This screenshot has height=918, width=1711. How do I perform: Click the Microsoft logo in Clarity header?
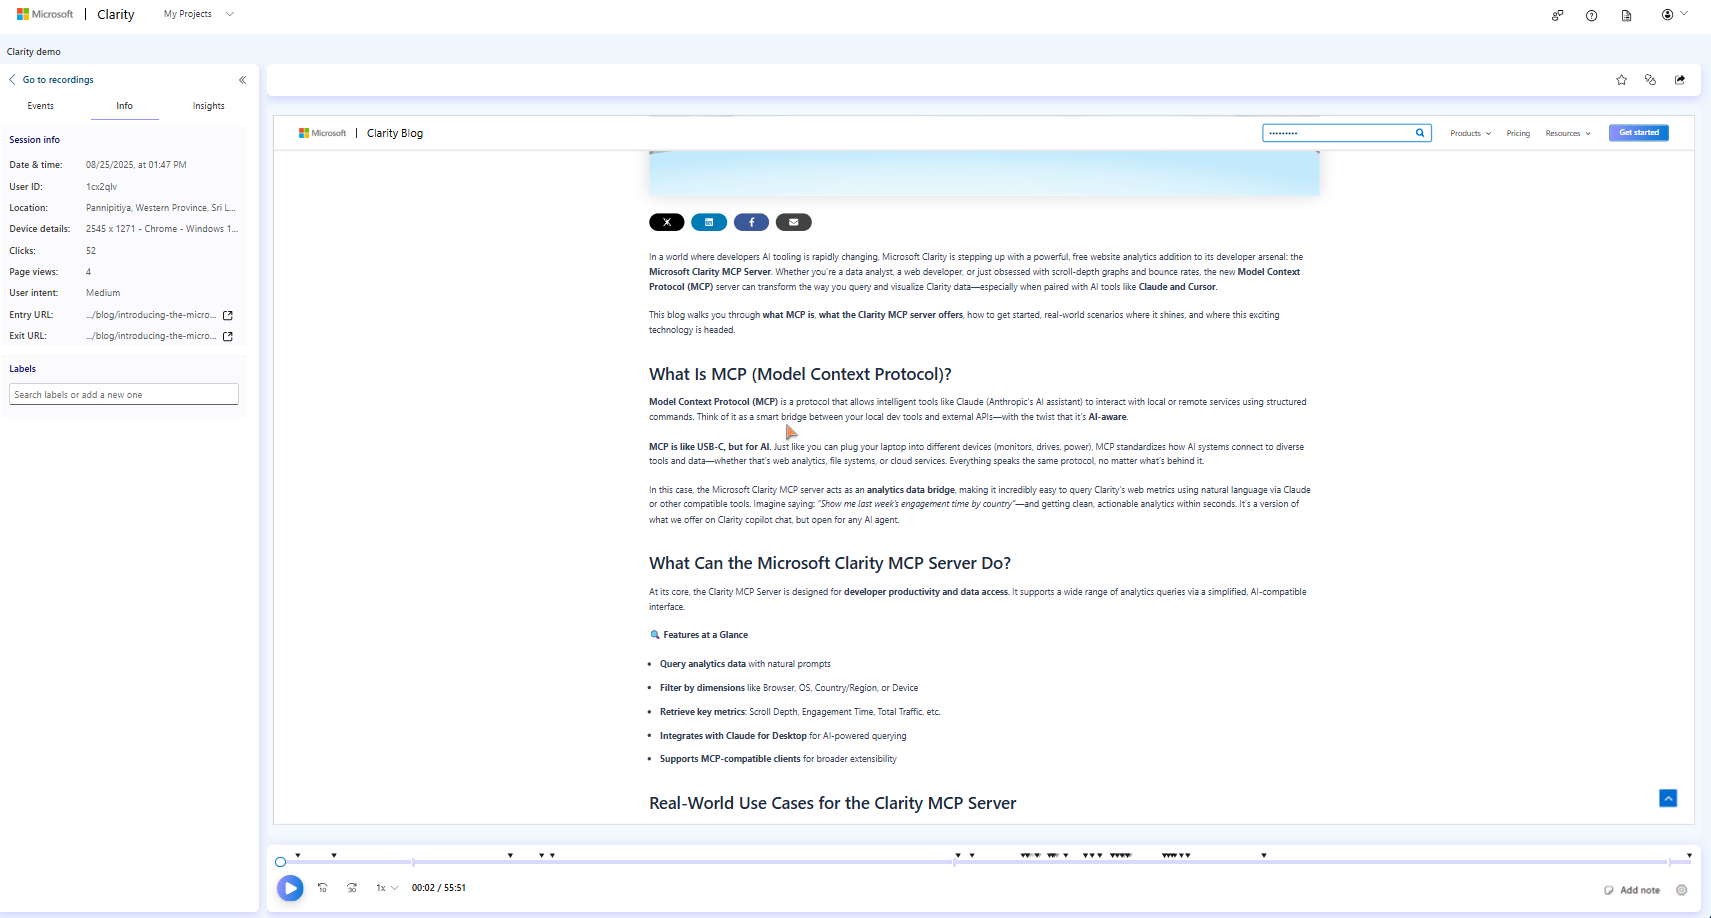[45, 14]
